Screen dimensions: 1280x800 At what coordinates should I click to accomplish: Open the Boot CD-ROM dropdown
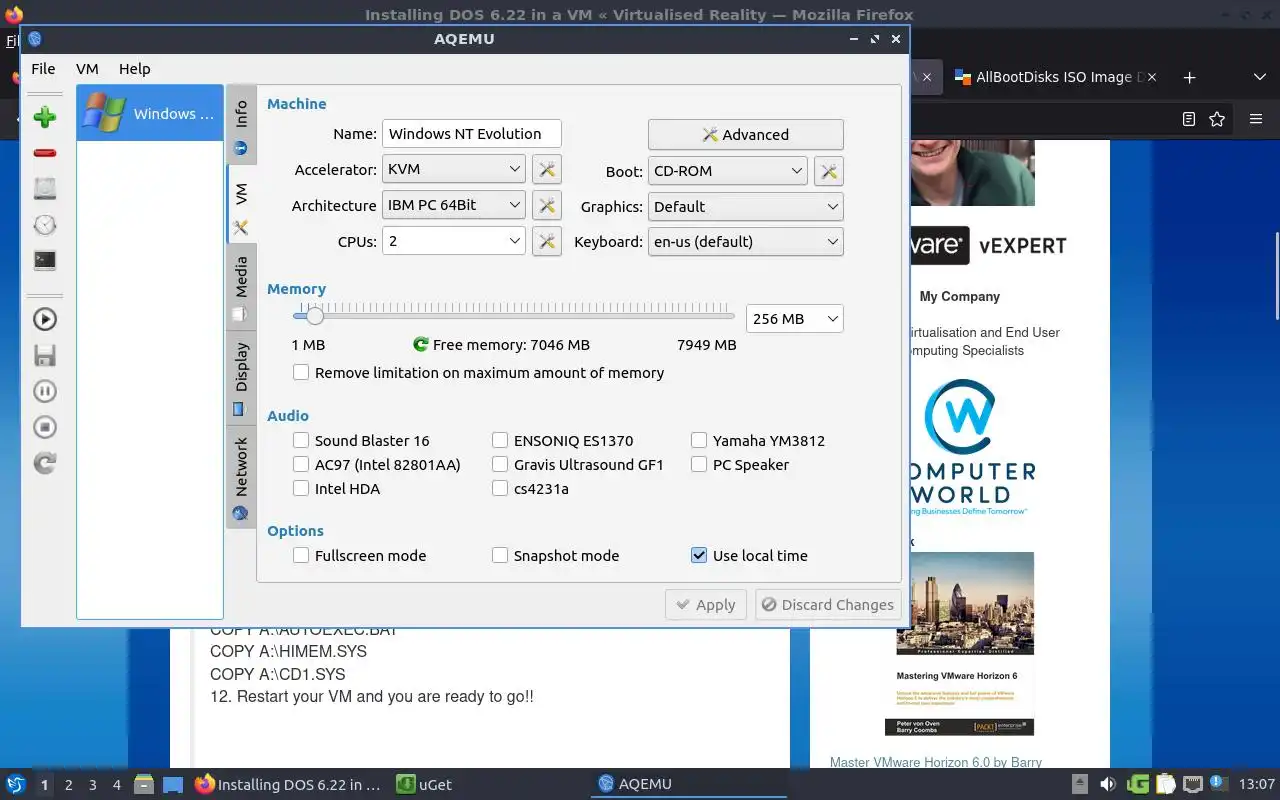(x=727, y=171)
